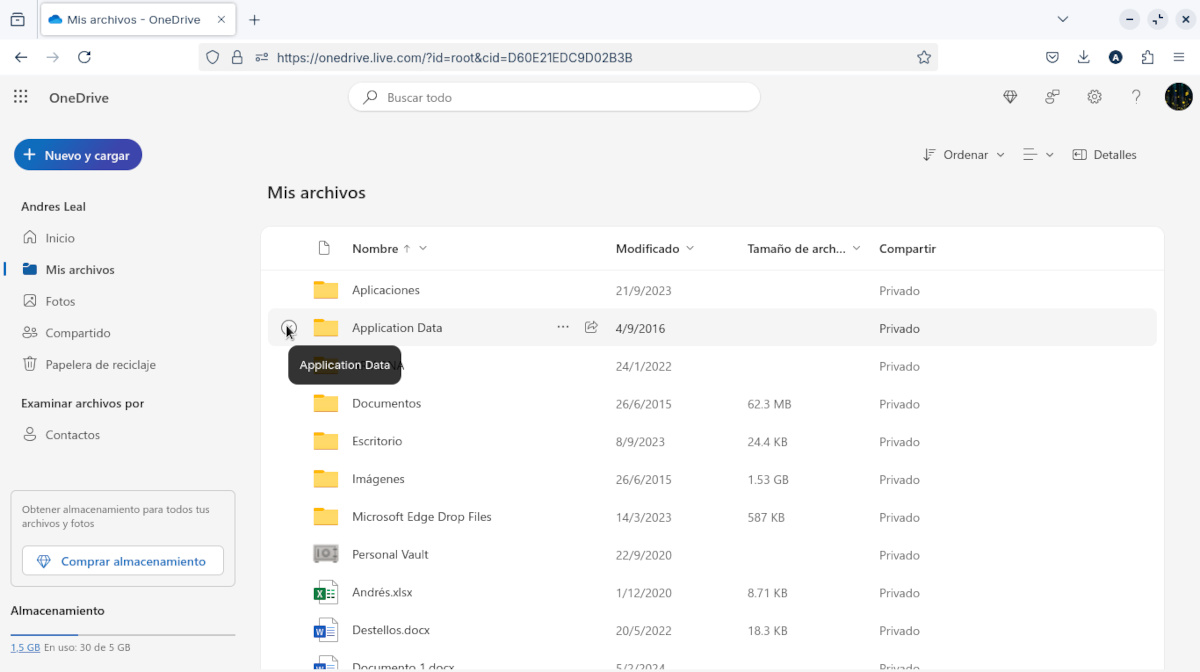
Task: Open the browser extensions puzzle icon
Action: [1147, 58]
